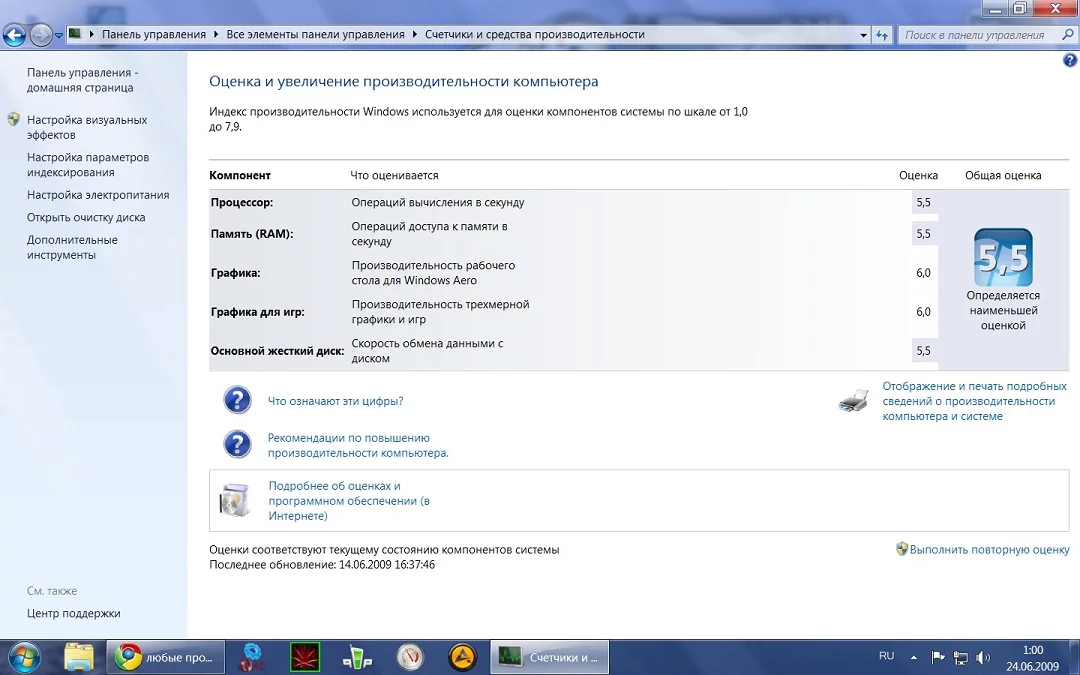Open 'Подробнее об оценках и программном обеспечении' link

point(349,501)
